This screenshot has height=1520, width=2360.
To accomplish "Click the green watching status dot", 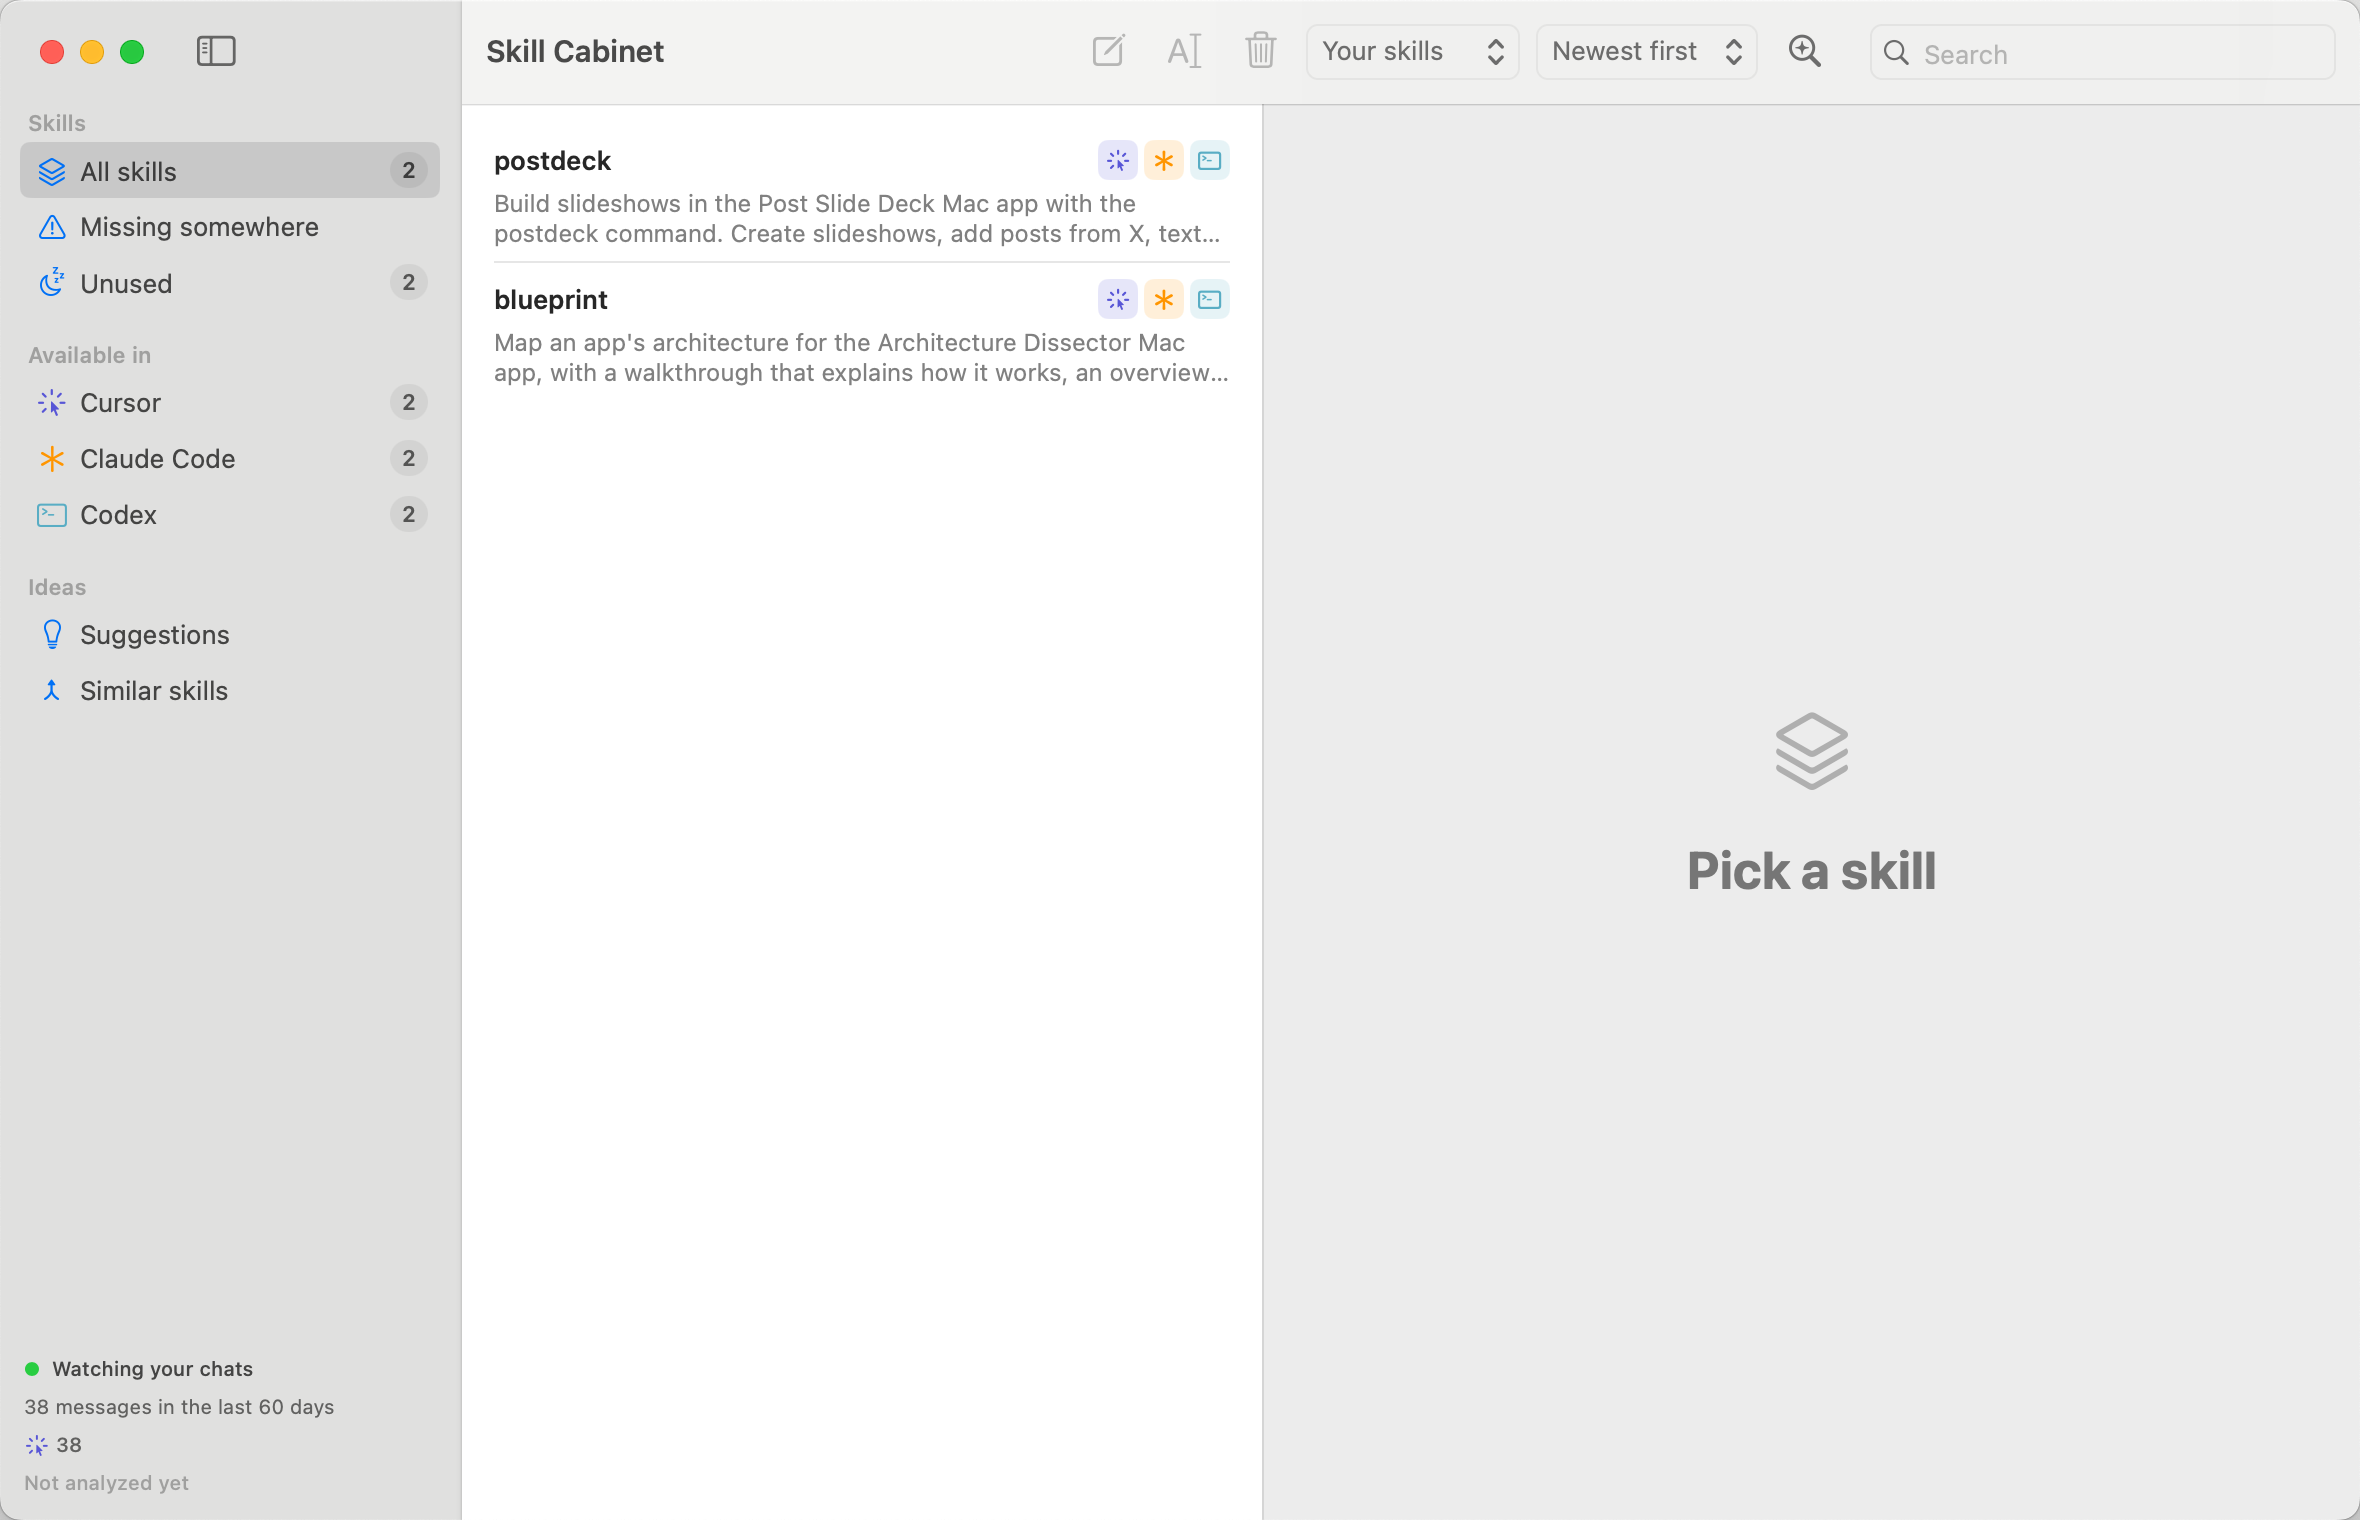I will pos(32,1369).
